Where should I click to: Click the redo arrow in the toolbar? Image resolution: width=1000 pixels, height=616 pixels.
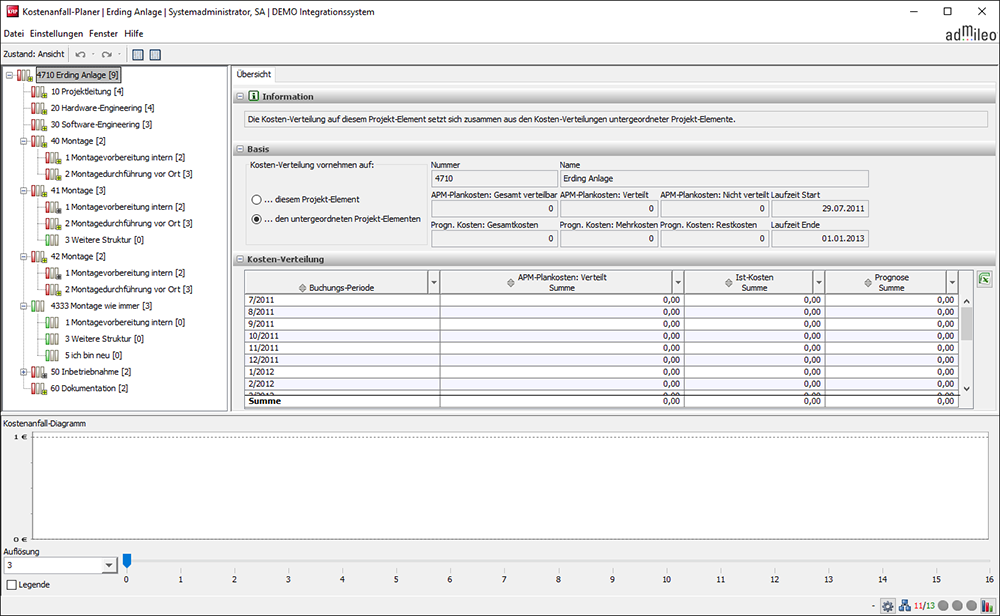[x=107, y=54]
